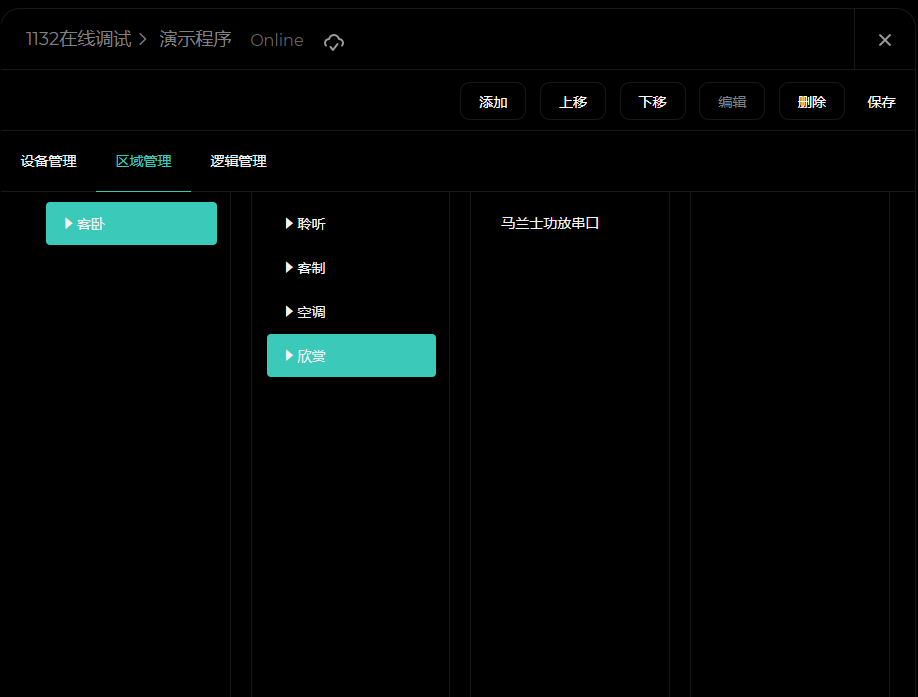The image size is (918, 697).
Task: Expand the 聆听 triangle
Action: click(x=289, y=223)
